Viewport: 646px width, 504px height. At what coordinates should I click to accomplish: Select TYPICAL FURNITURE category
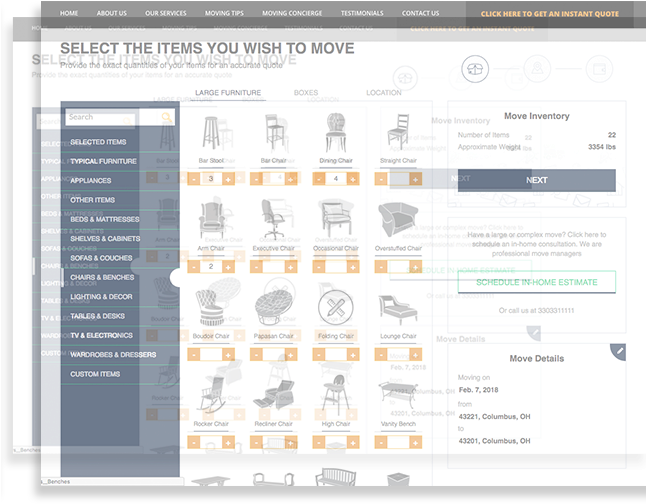click(x=103, y=161)
